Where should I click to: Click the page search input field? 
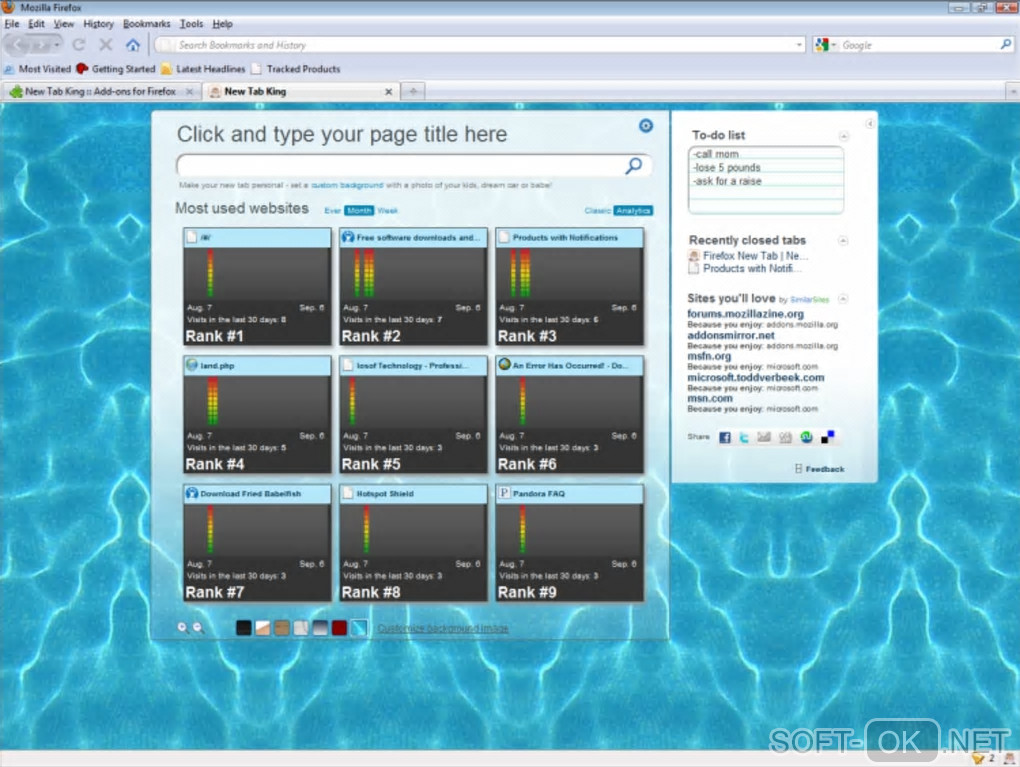pos(400,166)
